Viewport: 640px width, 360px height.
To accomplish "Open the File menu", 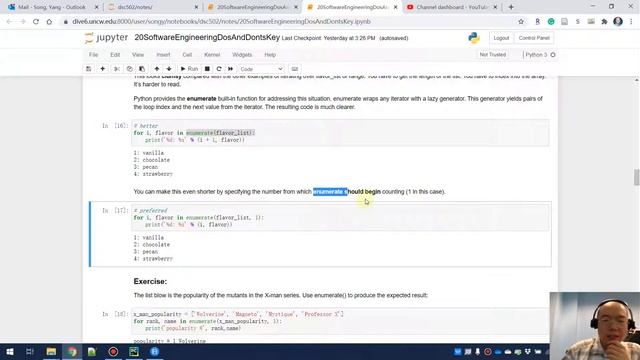I will coord(93,55).
